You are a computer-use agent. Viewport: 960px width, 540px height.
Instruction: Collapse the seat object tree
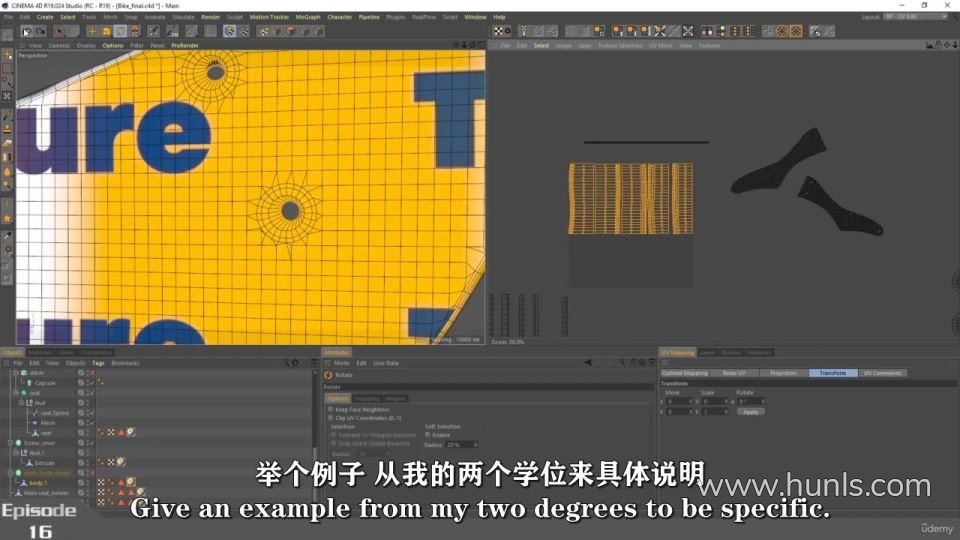(x=16, y=392)
